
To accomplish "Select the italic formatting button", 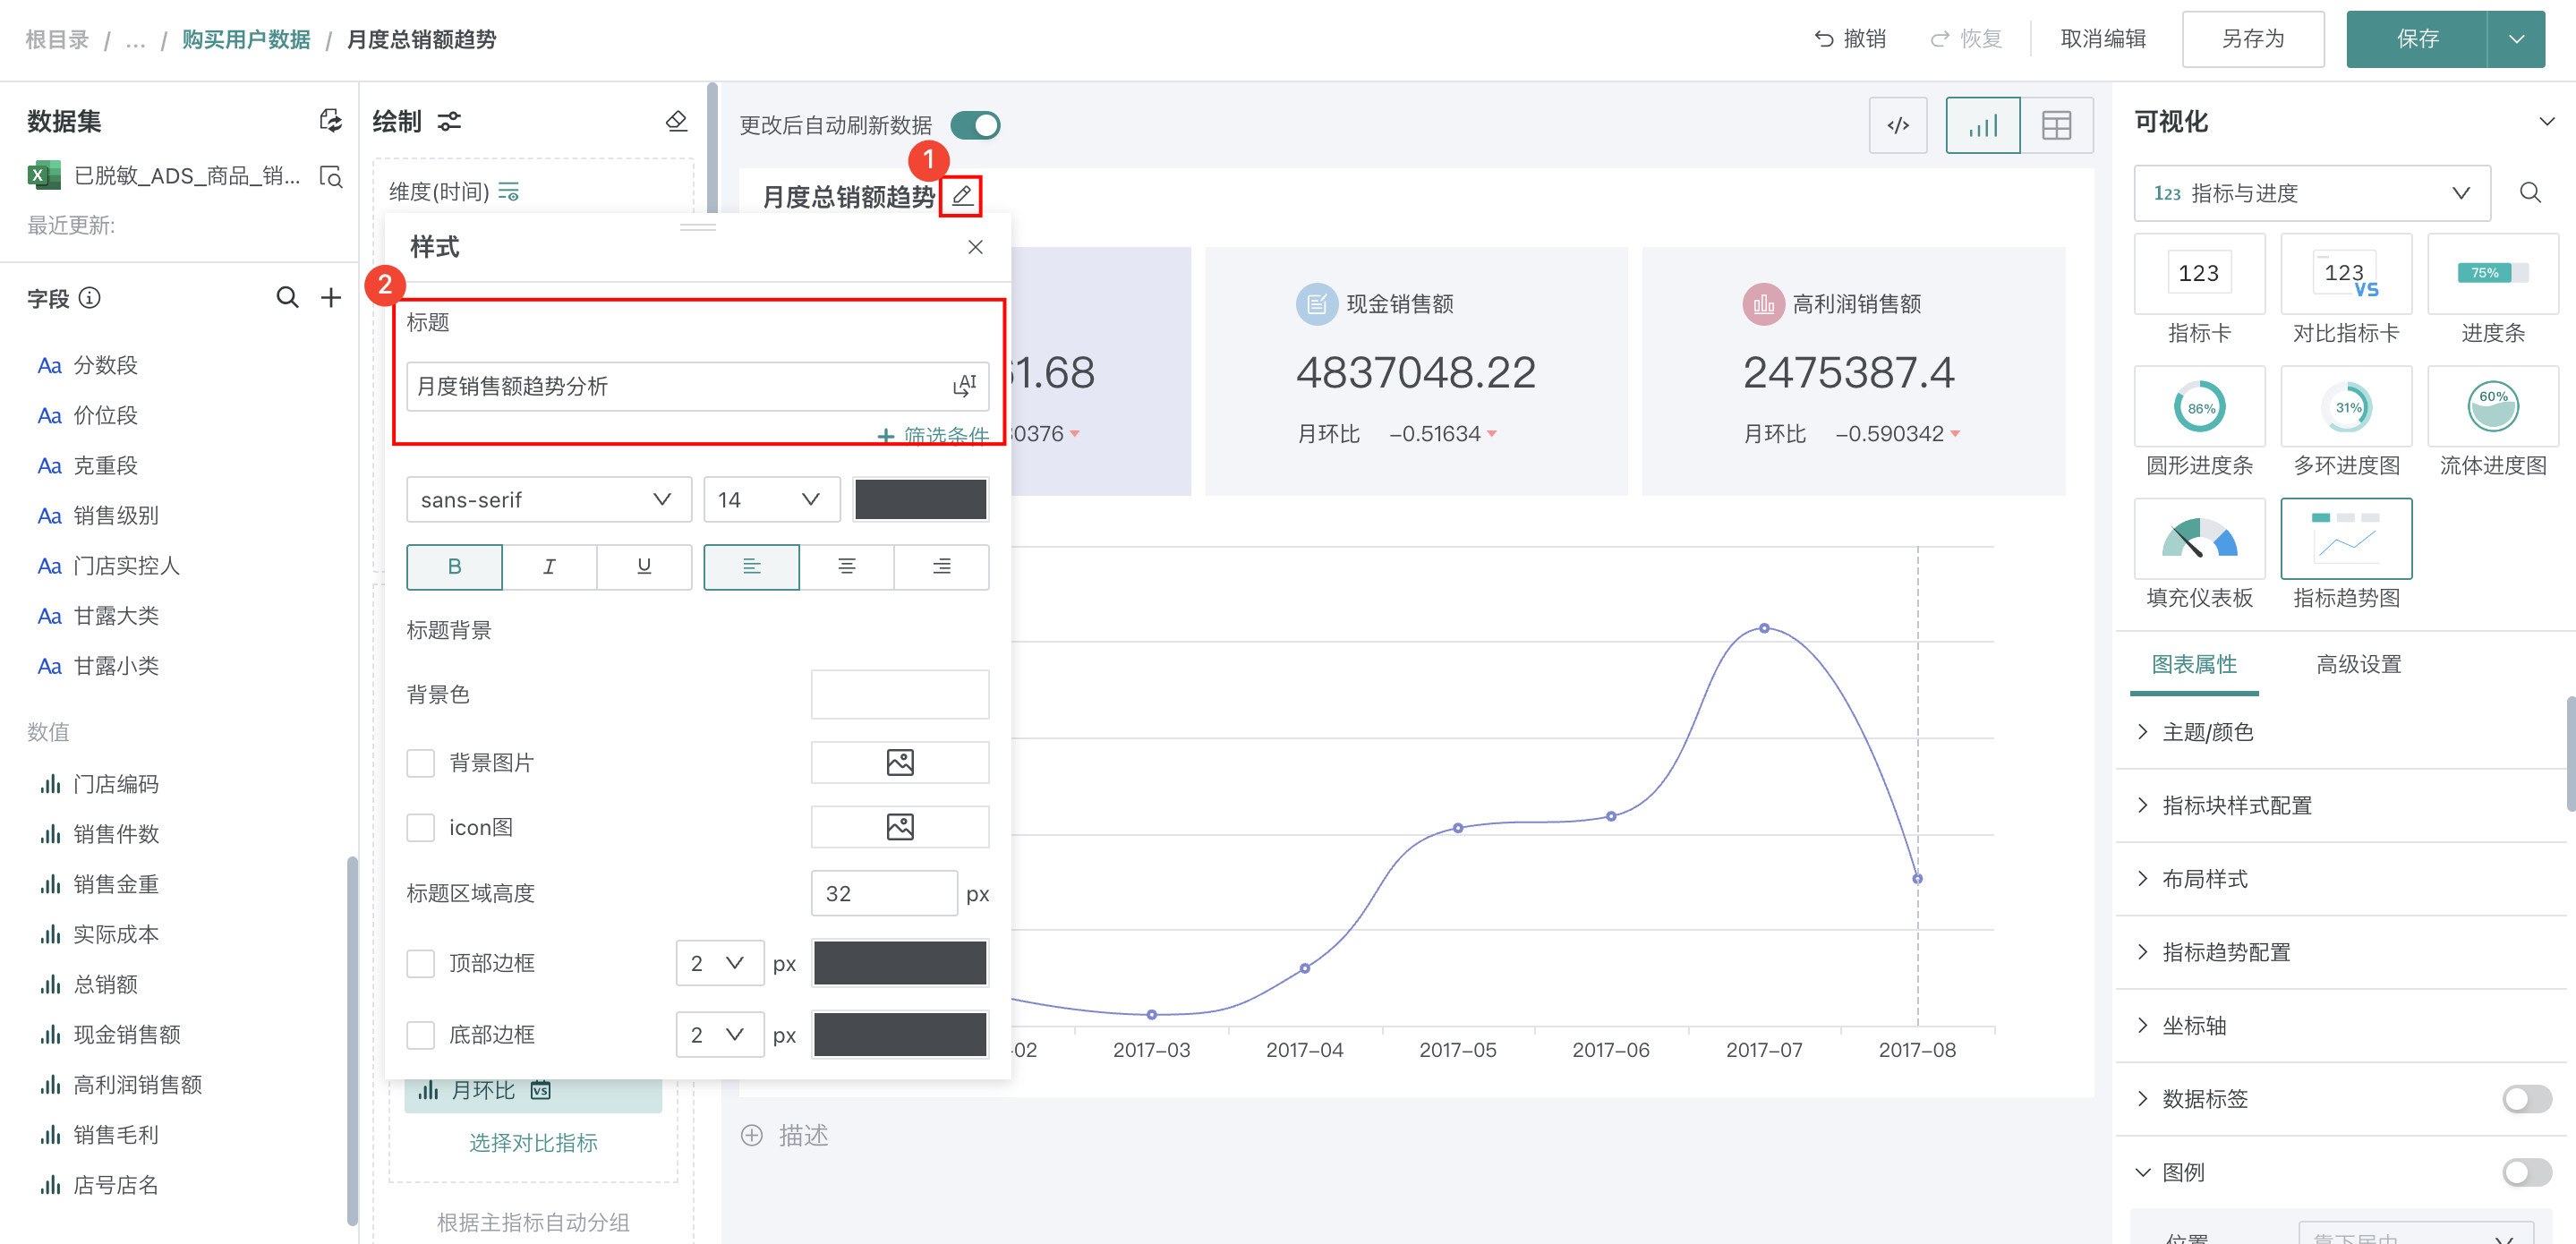I will (x=549, y=567).
